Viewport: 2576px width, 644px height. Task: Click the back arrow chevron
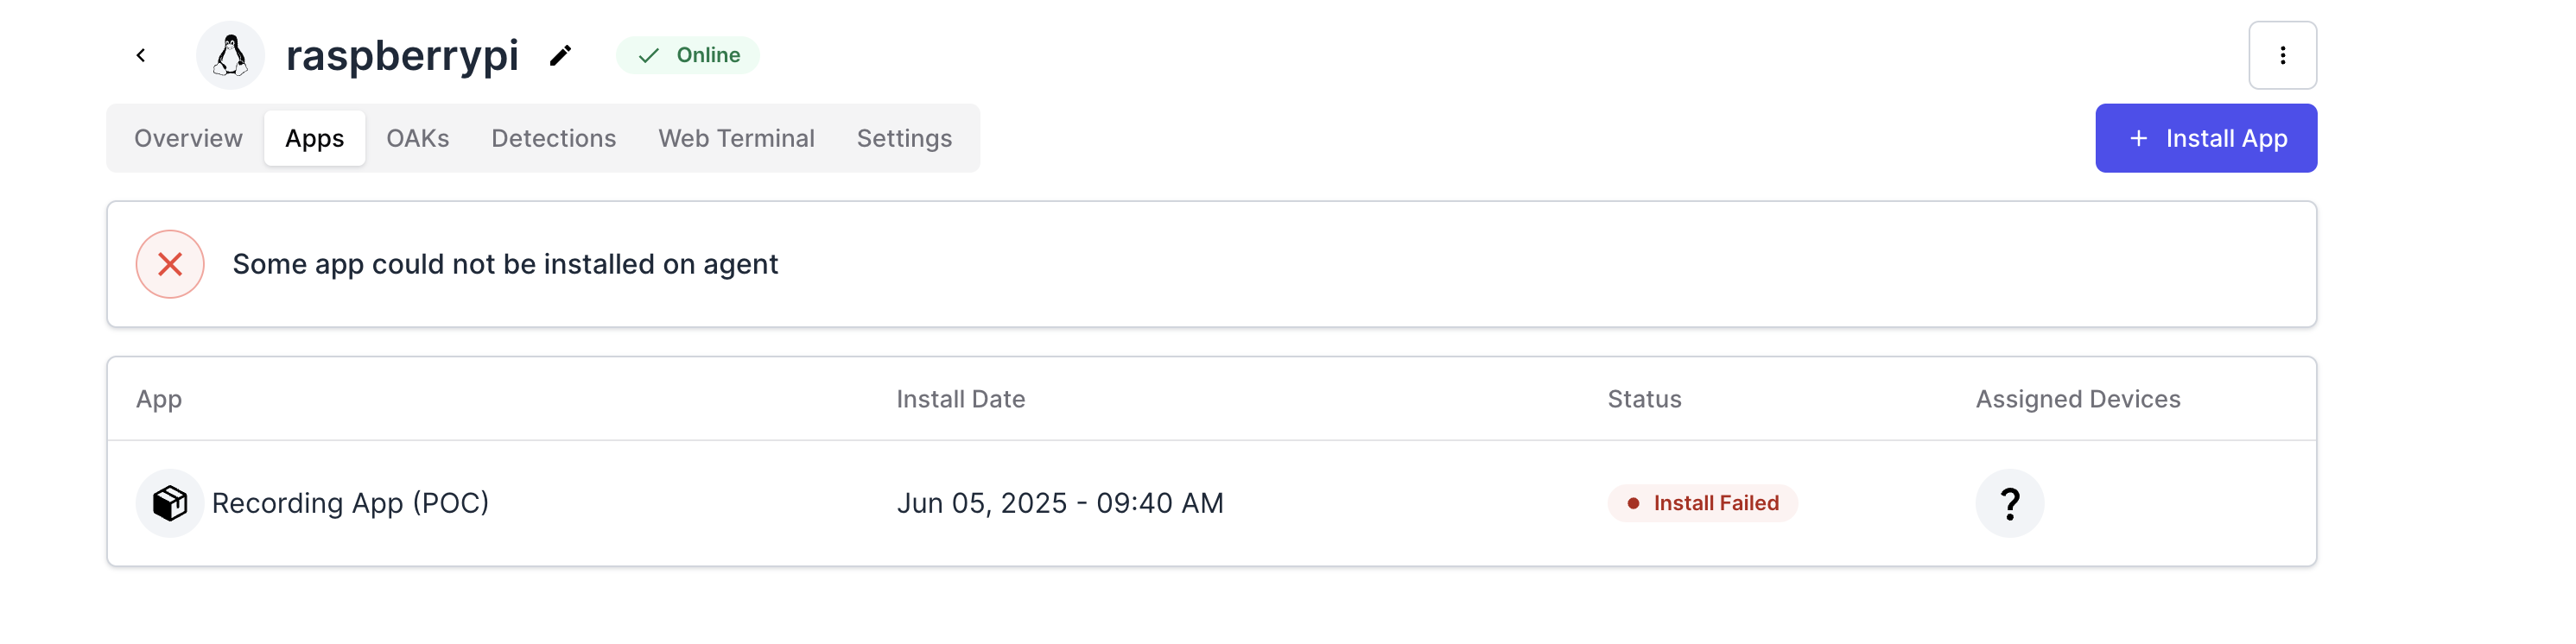(141, 55)
